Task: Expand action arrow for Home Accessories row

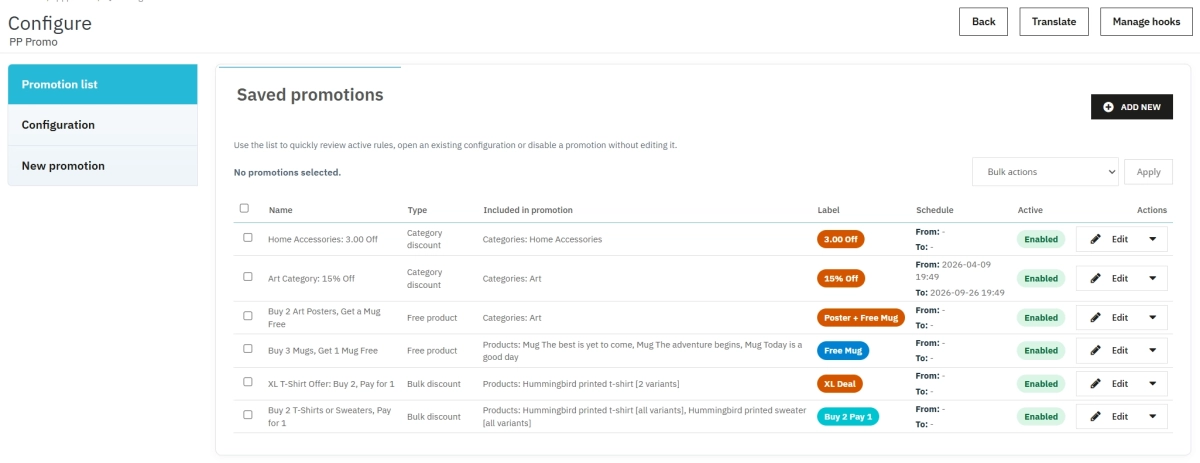Action: (1152, 239)
